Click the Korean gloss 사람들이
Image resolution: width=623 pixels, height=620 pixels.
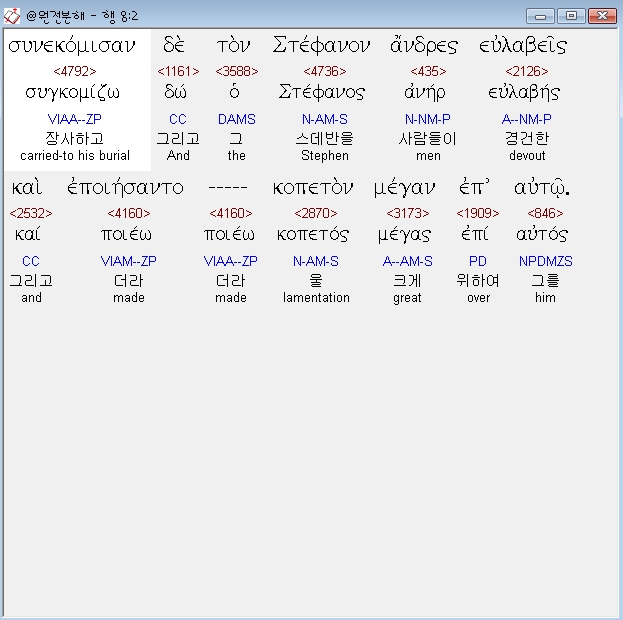point(428,138)
